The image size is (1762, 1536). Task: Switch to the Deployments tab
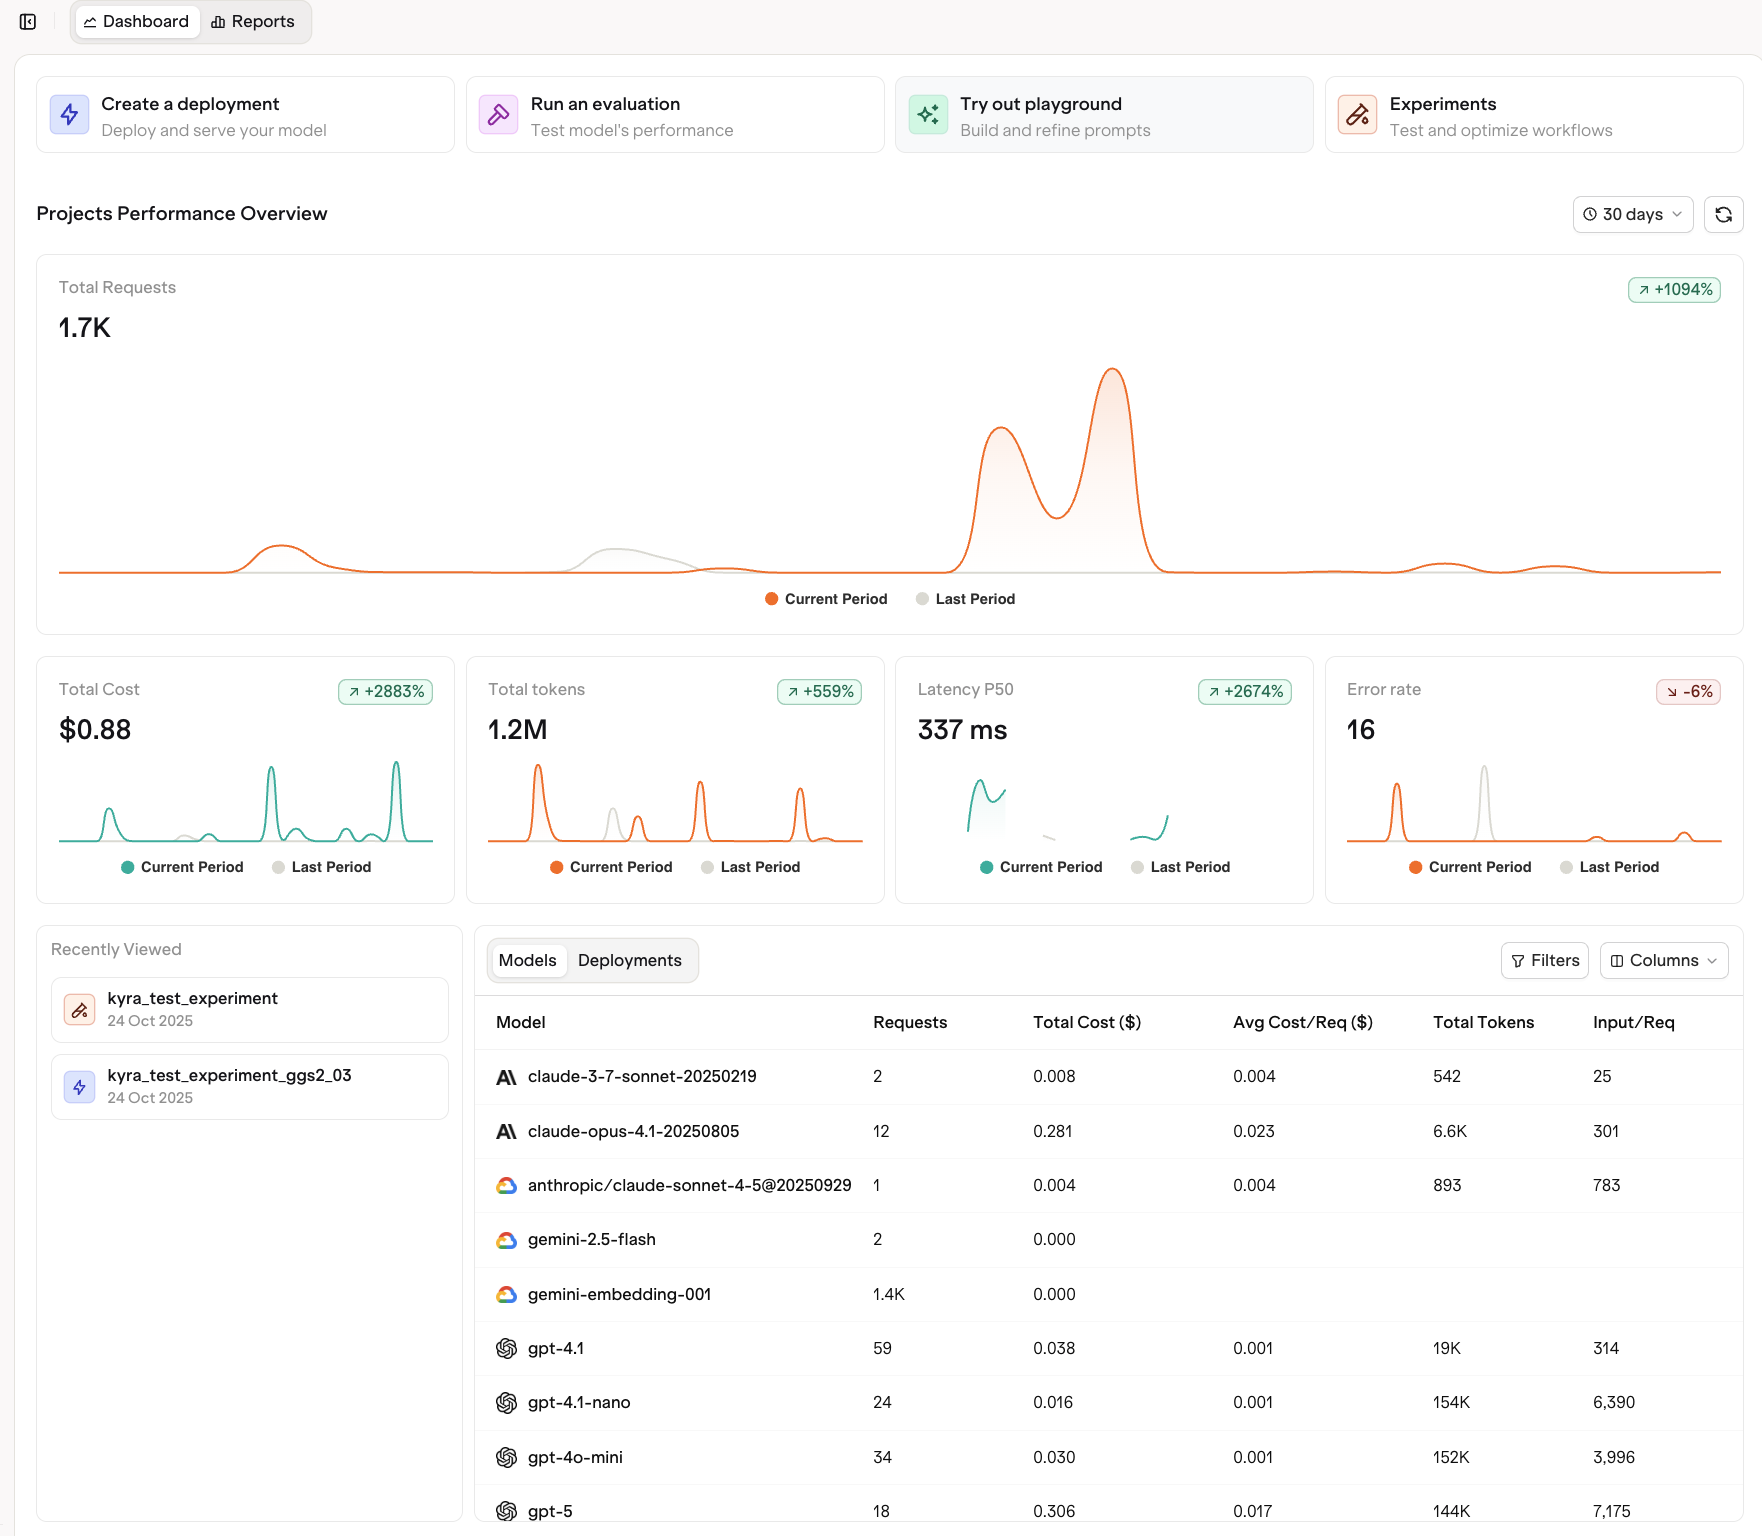(630, 960)
